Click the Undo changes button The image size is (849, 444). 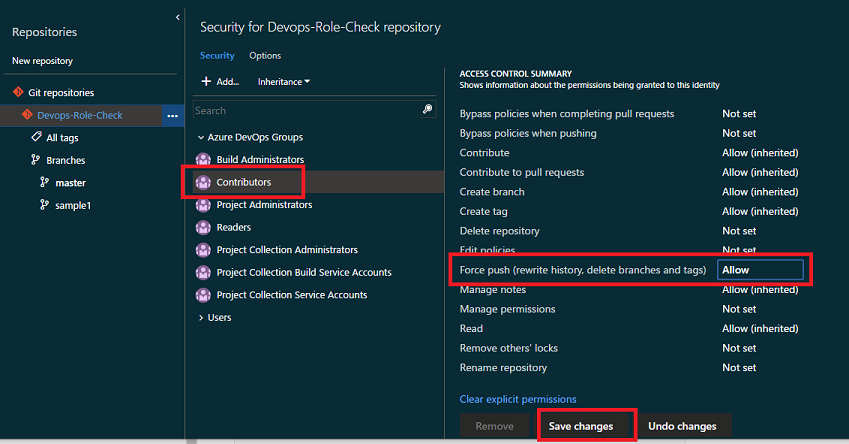[x=682, y=426]
